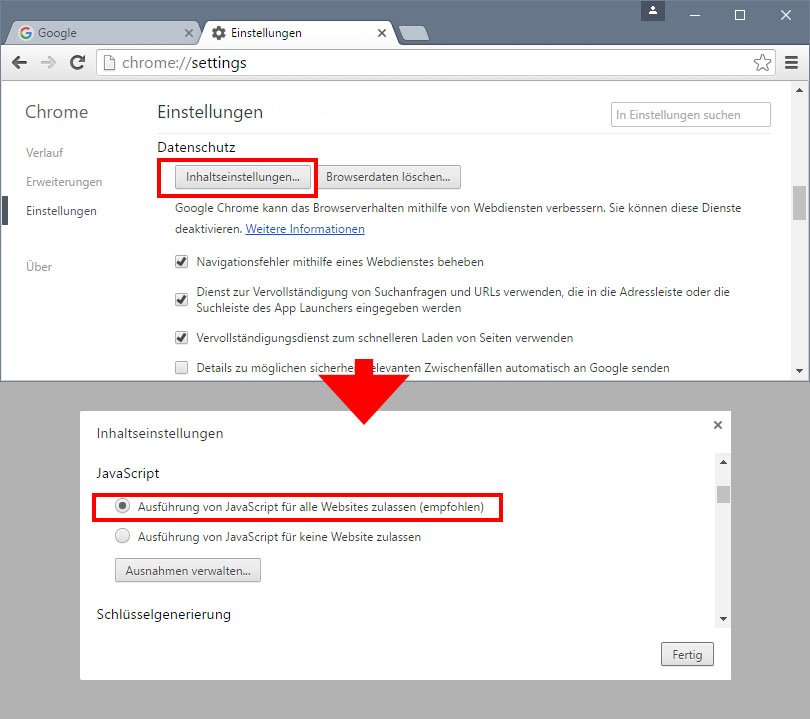Switch to the Google tab
This screenshot has width=810, height=719.
(100, 33)
